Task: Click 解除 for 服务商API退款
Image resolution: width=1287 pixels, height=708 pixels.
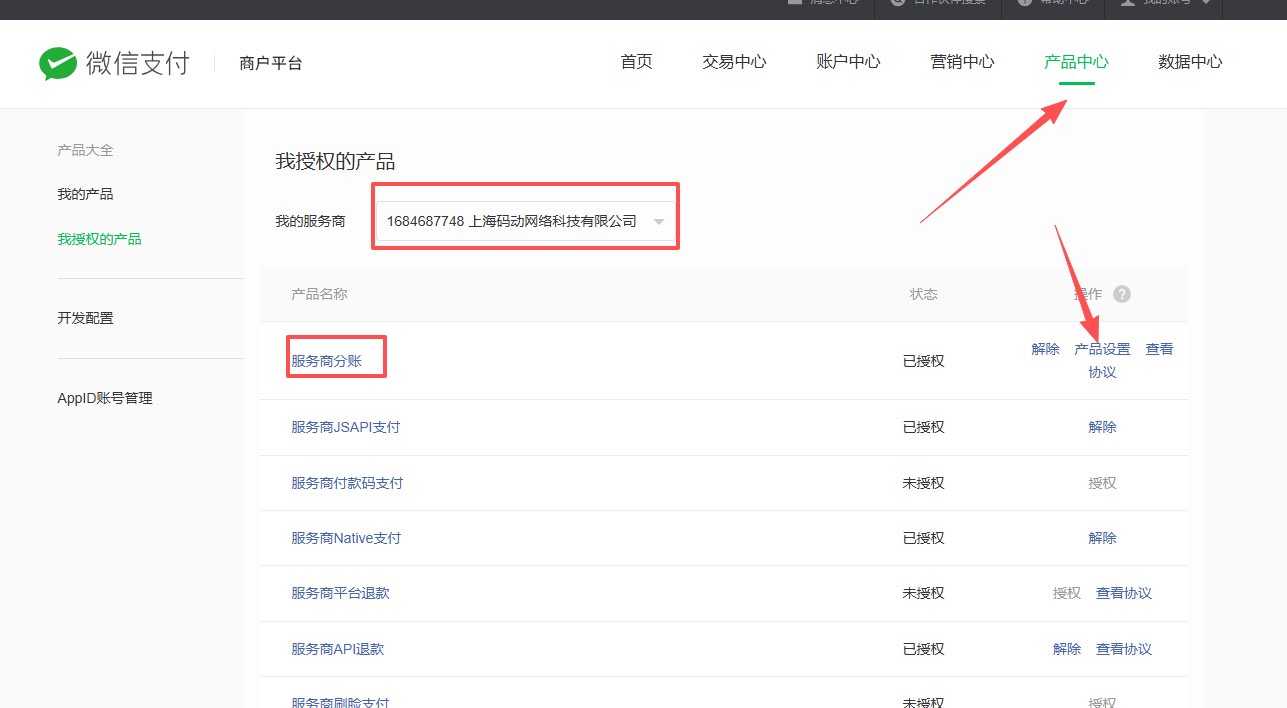Action: 1067,649
